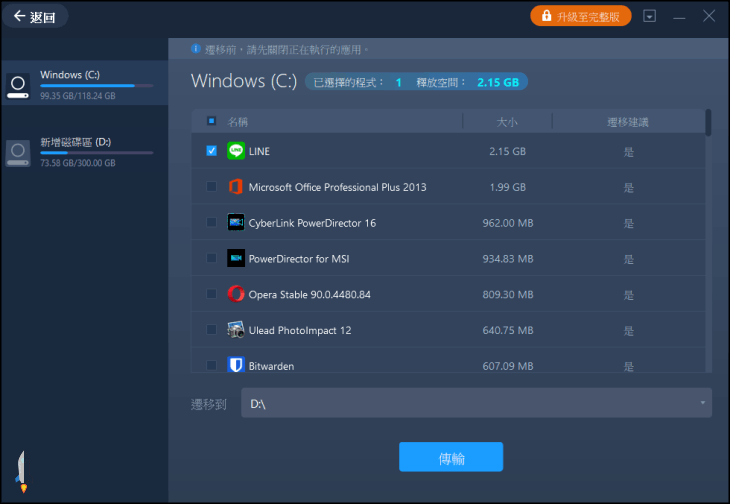Click the Microsoft Office icon

pos(236,187)
